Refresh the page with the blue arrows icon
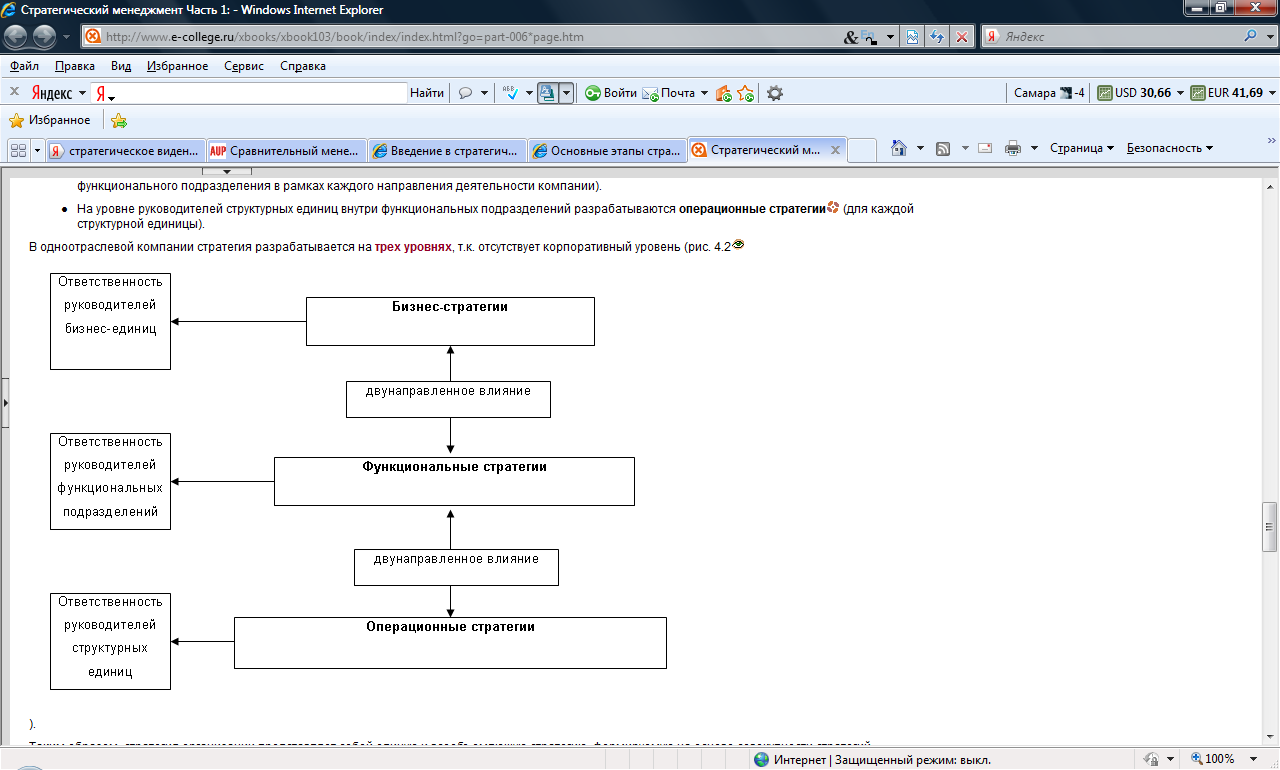This screenshot has height=770, width=1280. [x=937, y=37]
